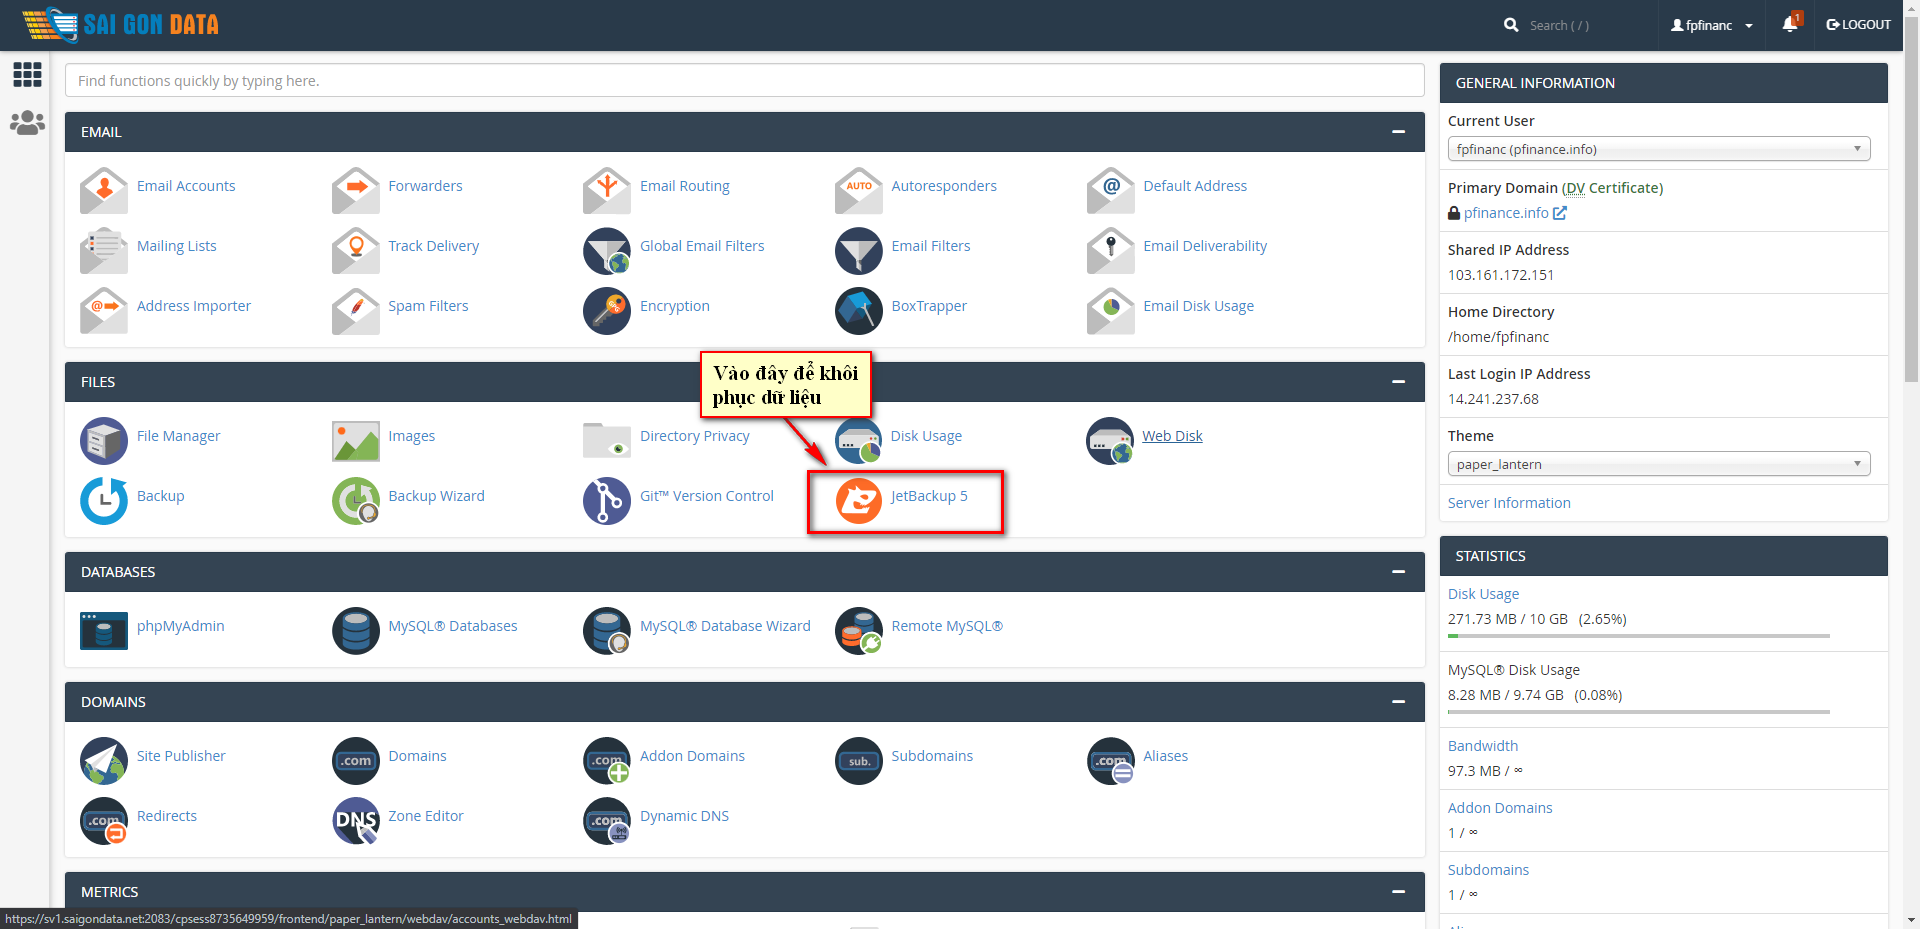Screen dimensions: 1920x929
Task: Open the Current User dropdown
Action: click(x=1659, y=149)
